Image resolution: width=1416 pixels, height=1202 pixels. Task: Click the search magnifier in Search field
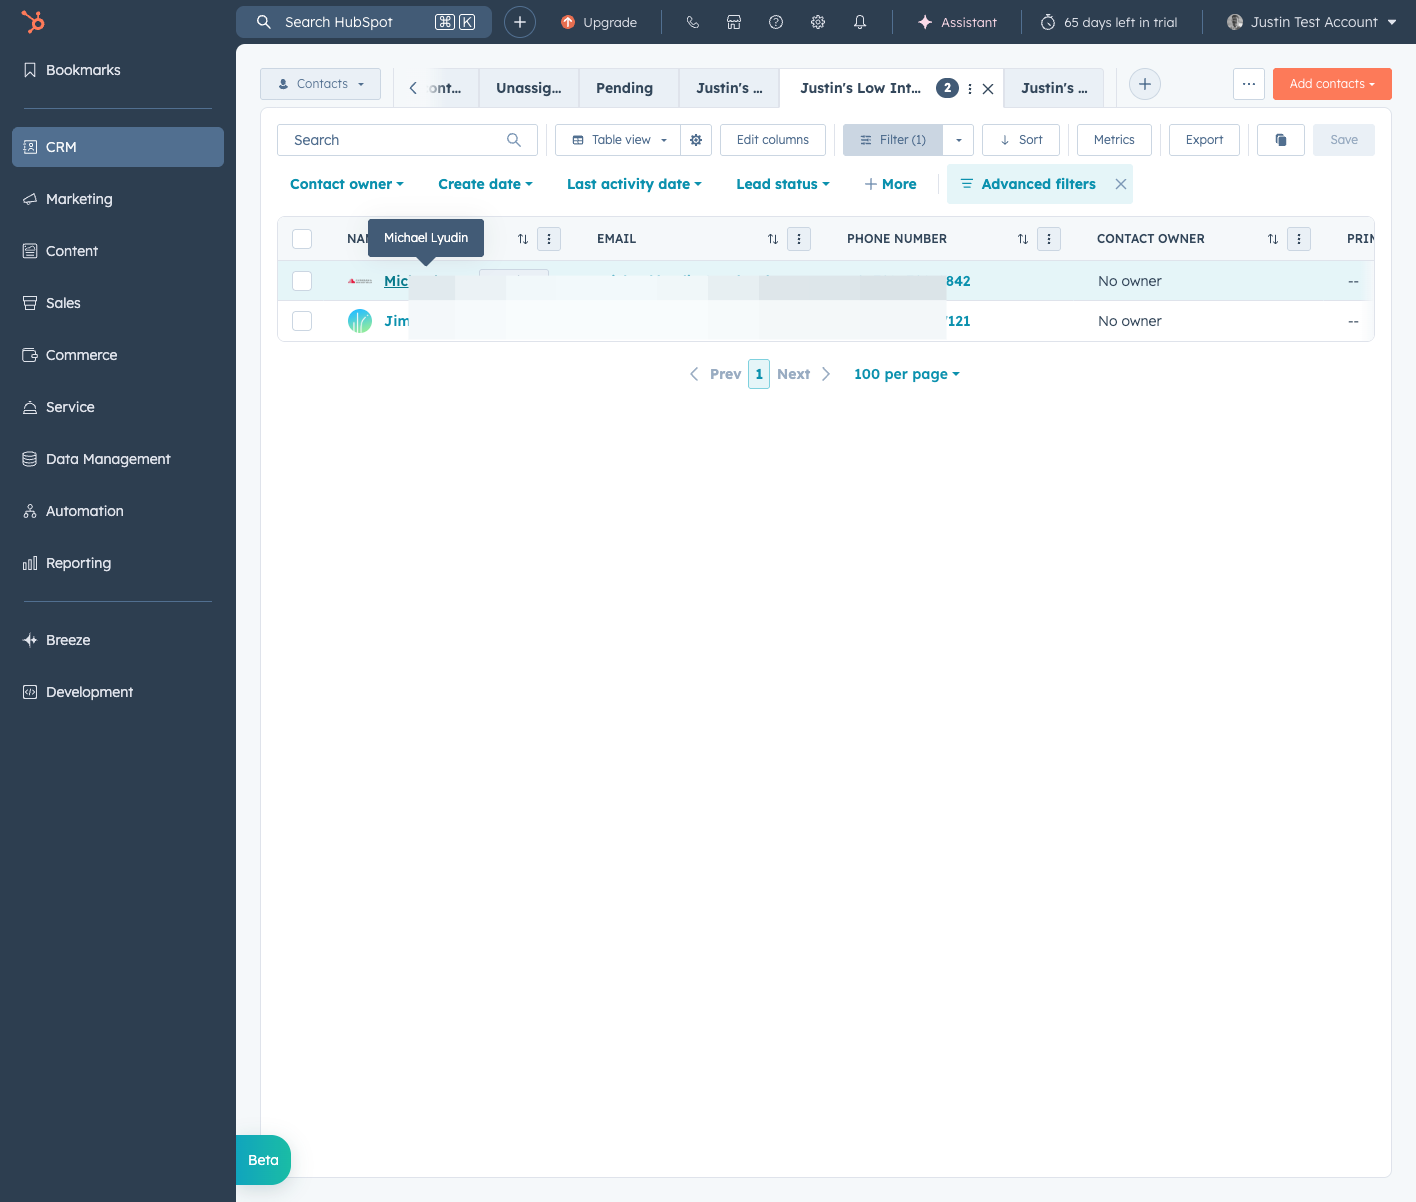(514, 140)
